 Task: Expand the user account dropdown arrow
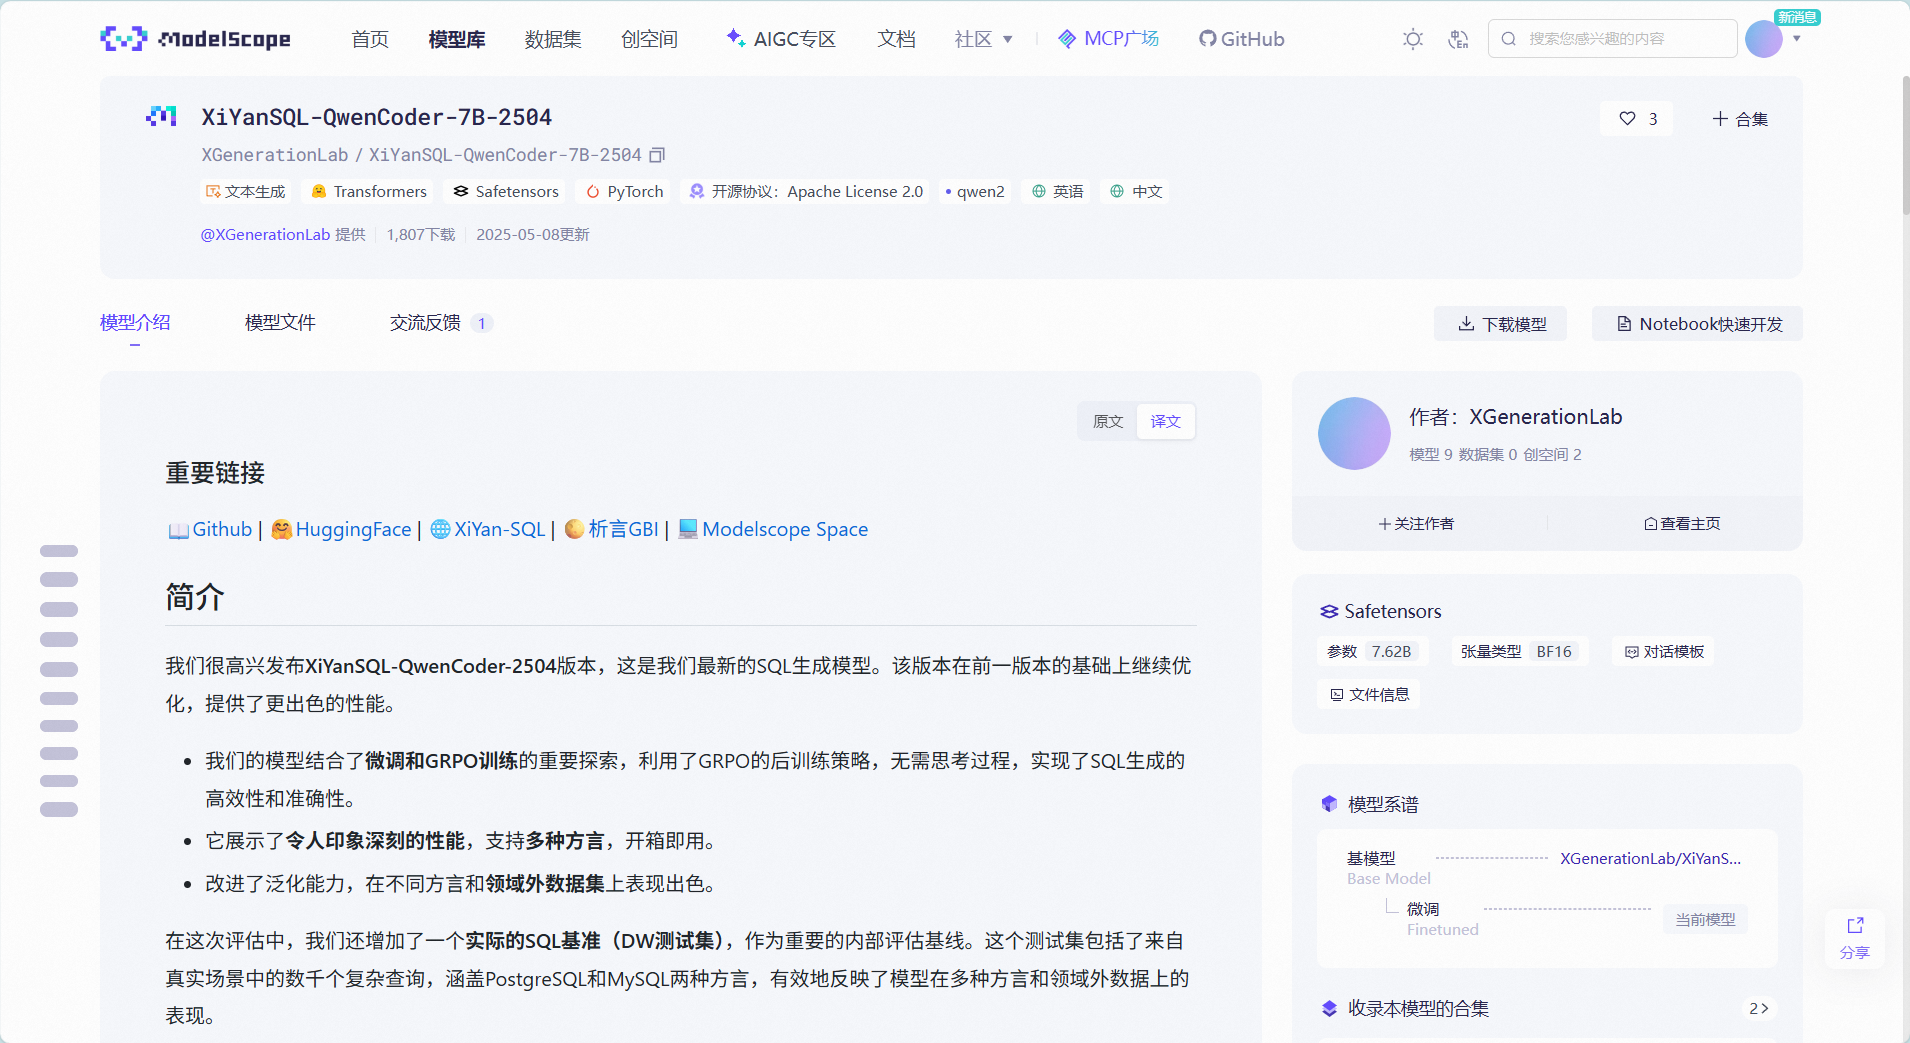tap(1797, 39)
